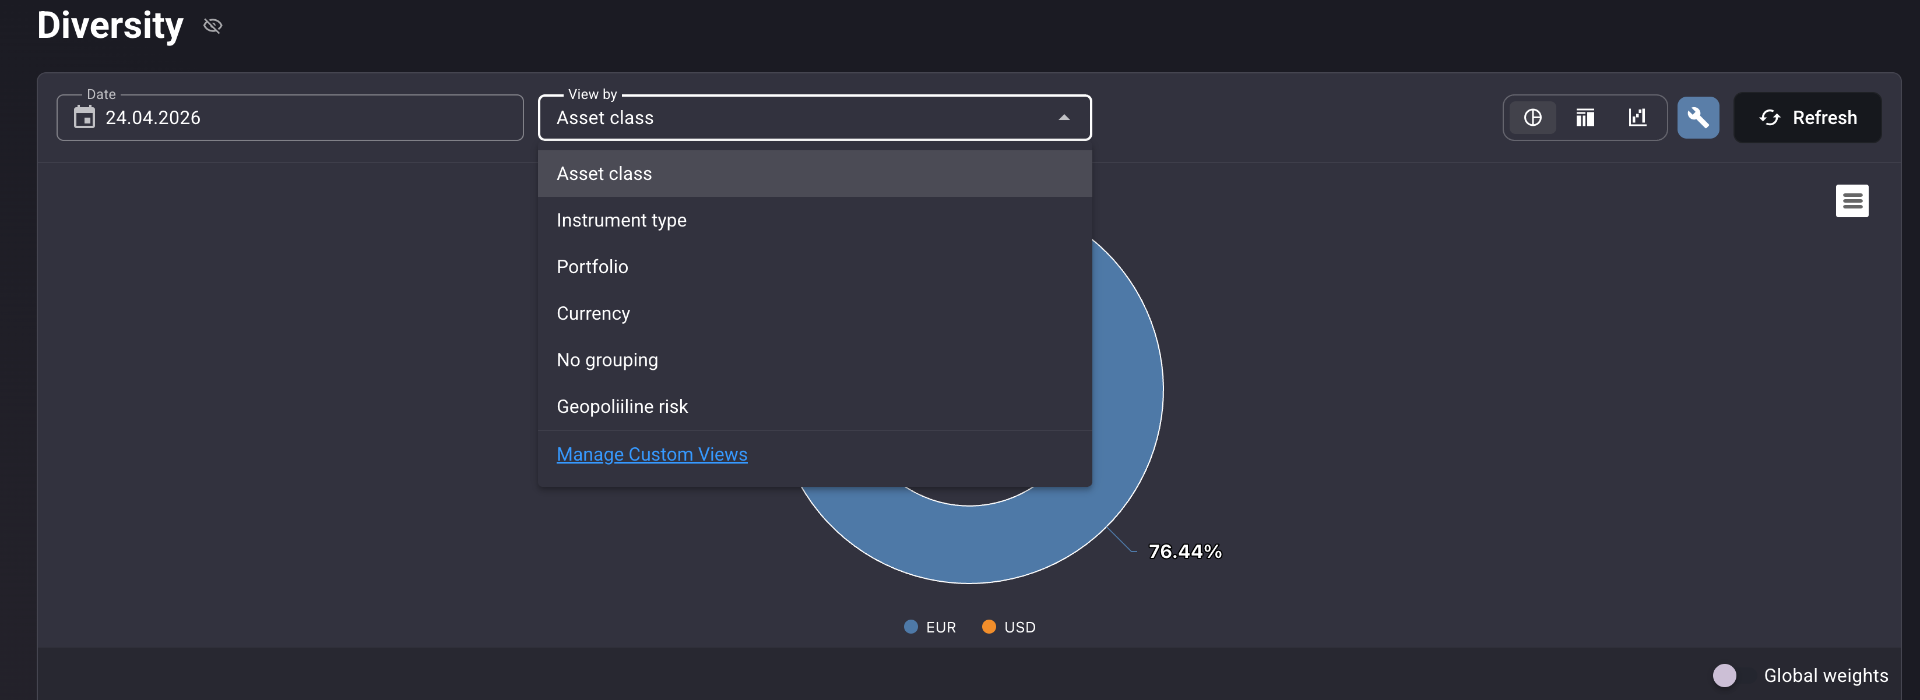Click the Refresh button
Viewport: 1920px width, 700px height.
1807,118
